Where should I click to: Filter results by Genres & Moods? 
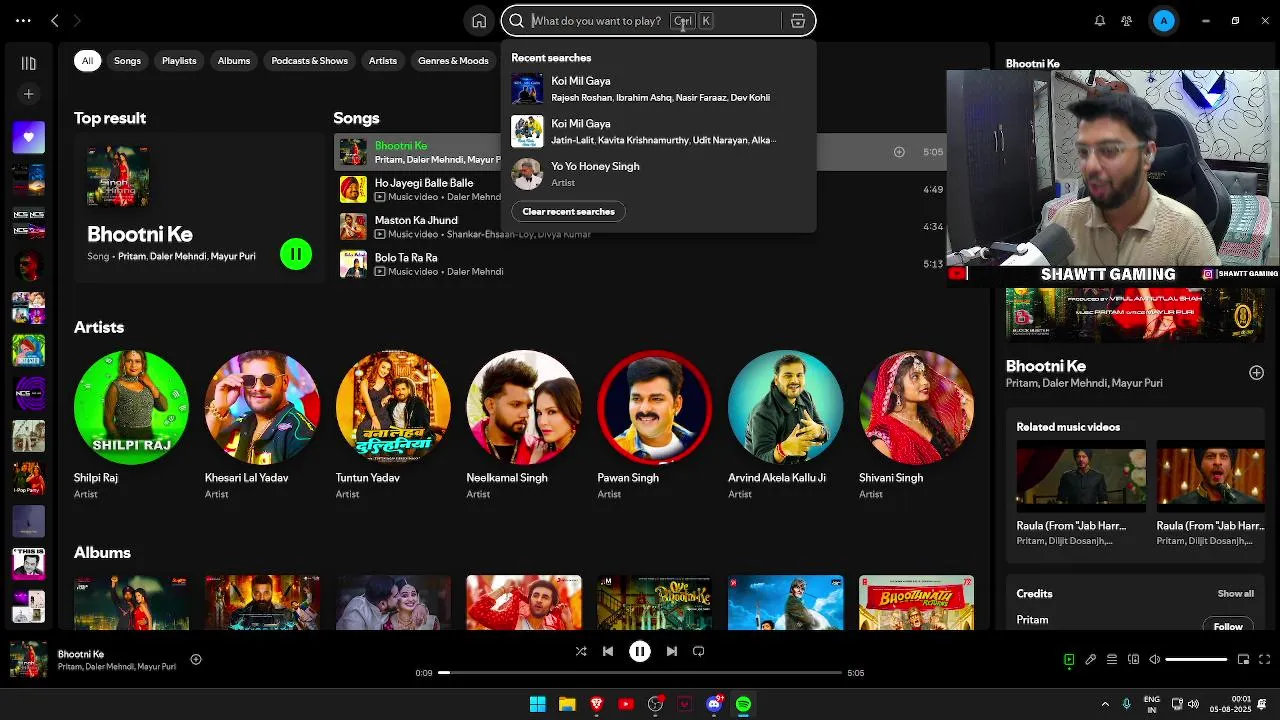click(x=453, y=61)
